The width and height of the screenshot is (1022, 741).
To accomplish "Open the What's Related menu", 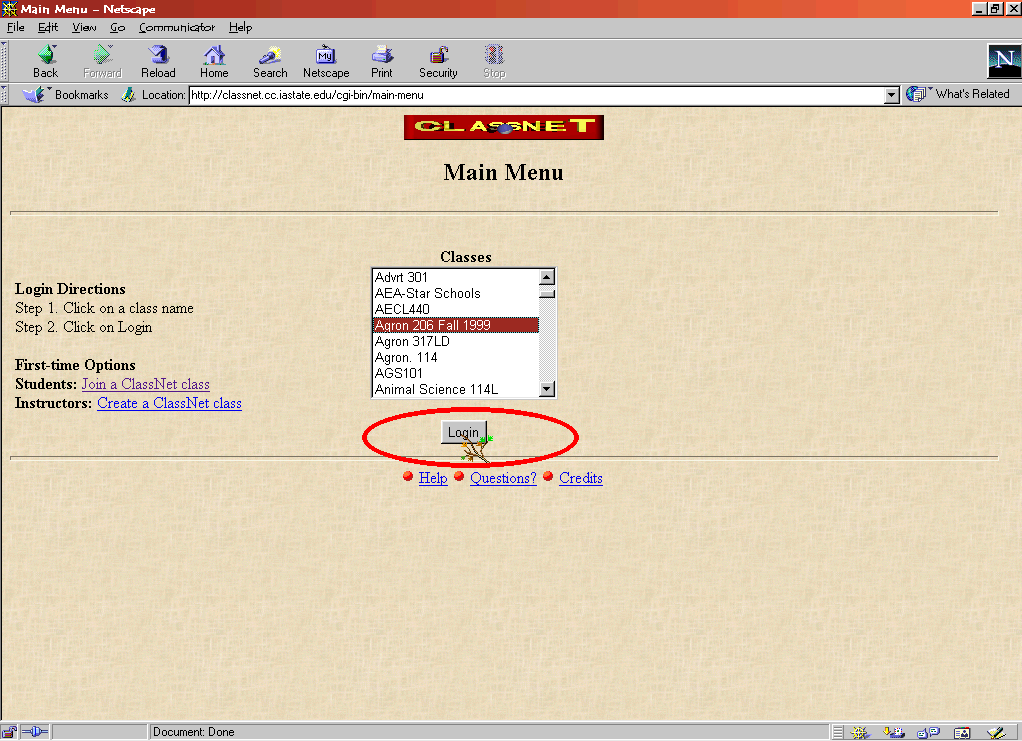I will [x=959, y=94].
